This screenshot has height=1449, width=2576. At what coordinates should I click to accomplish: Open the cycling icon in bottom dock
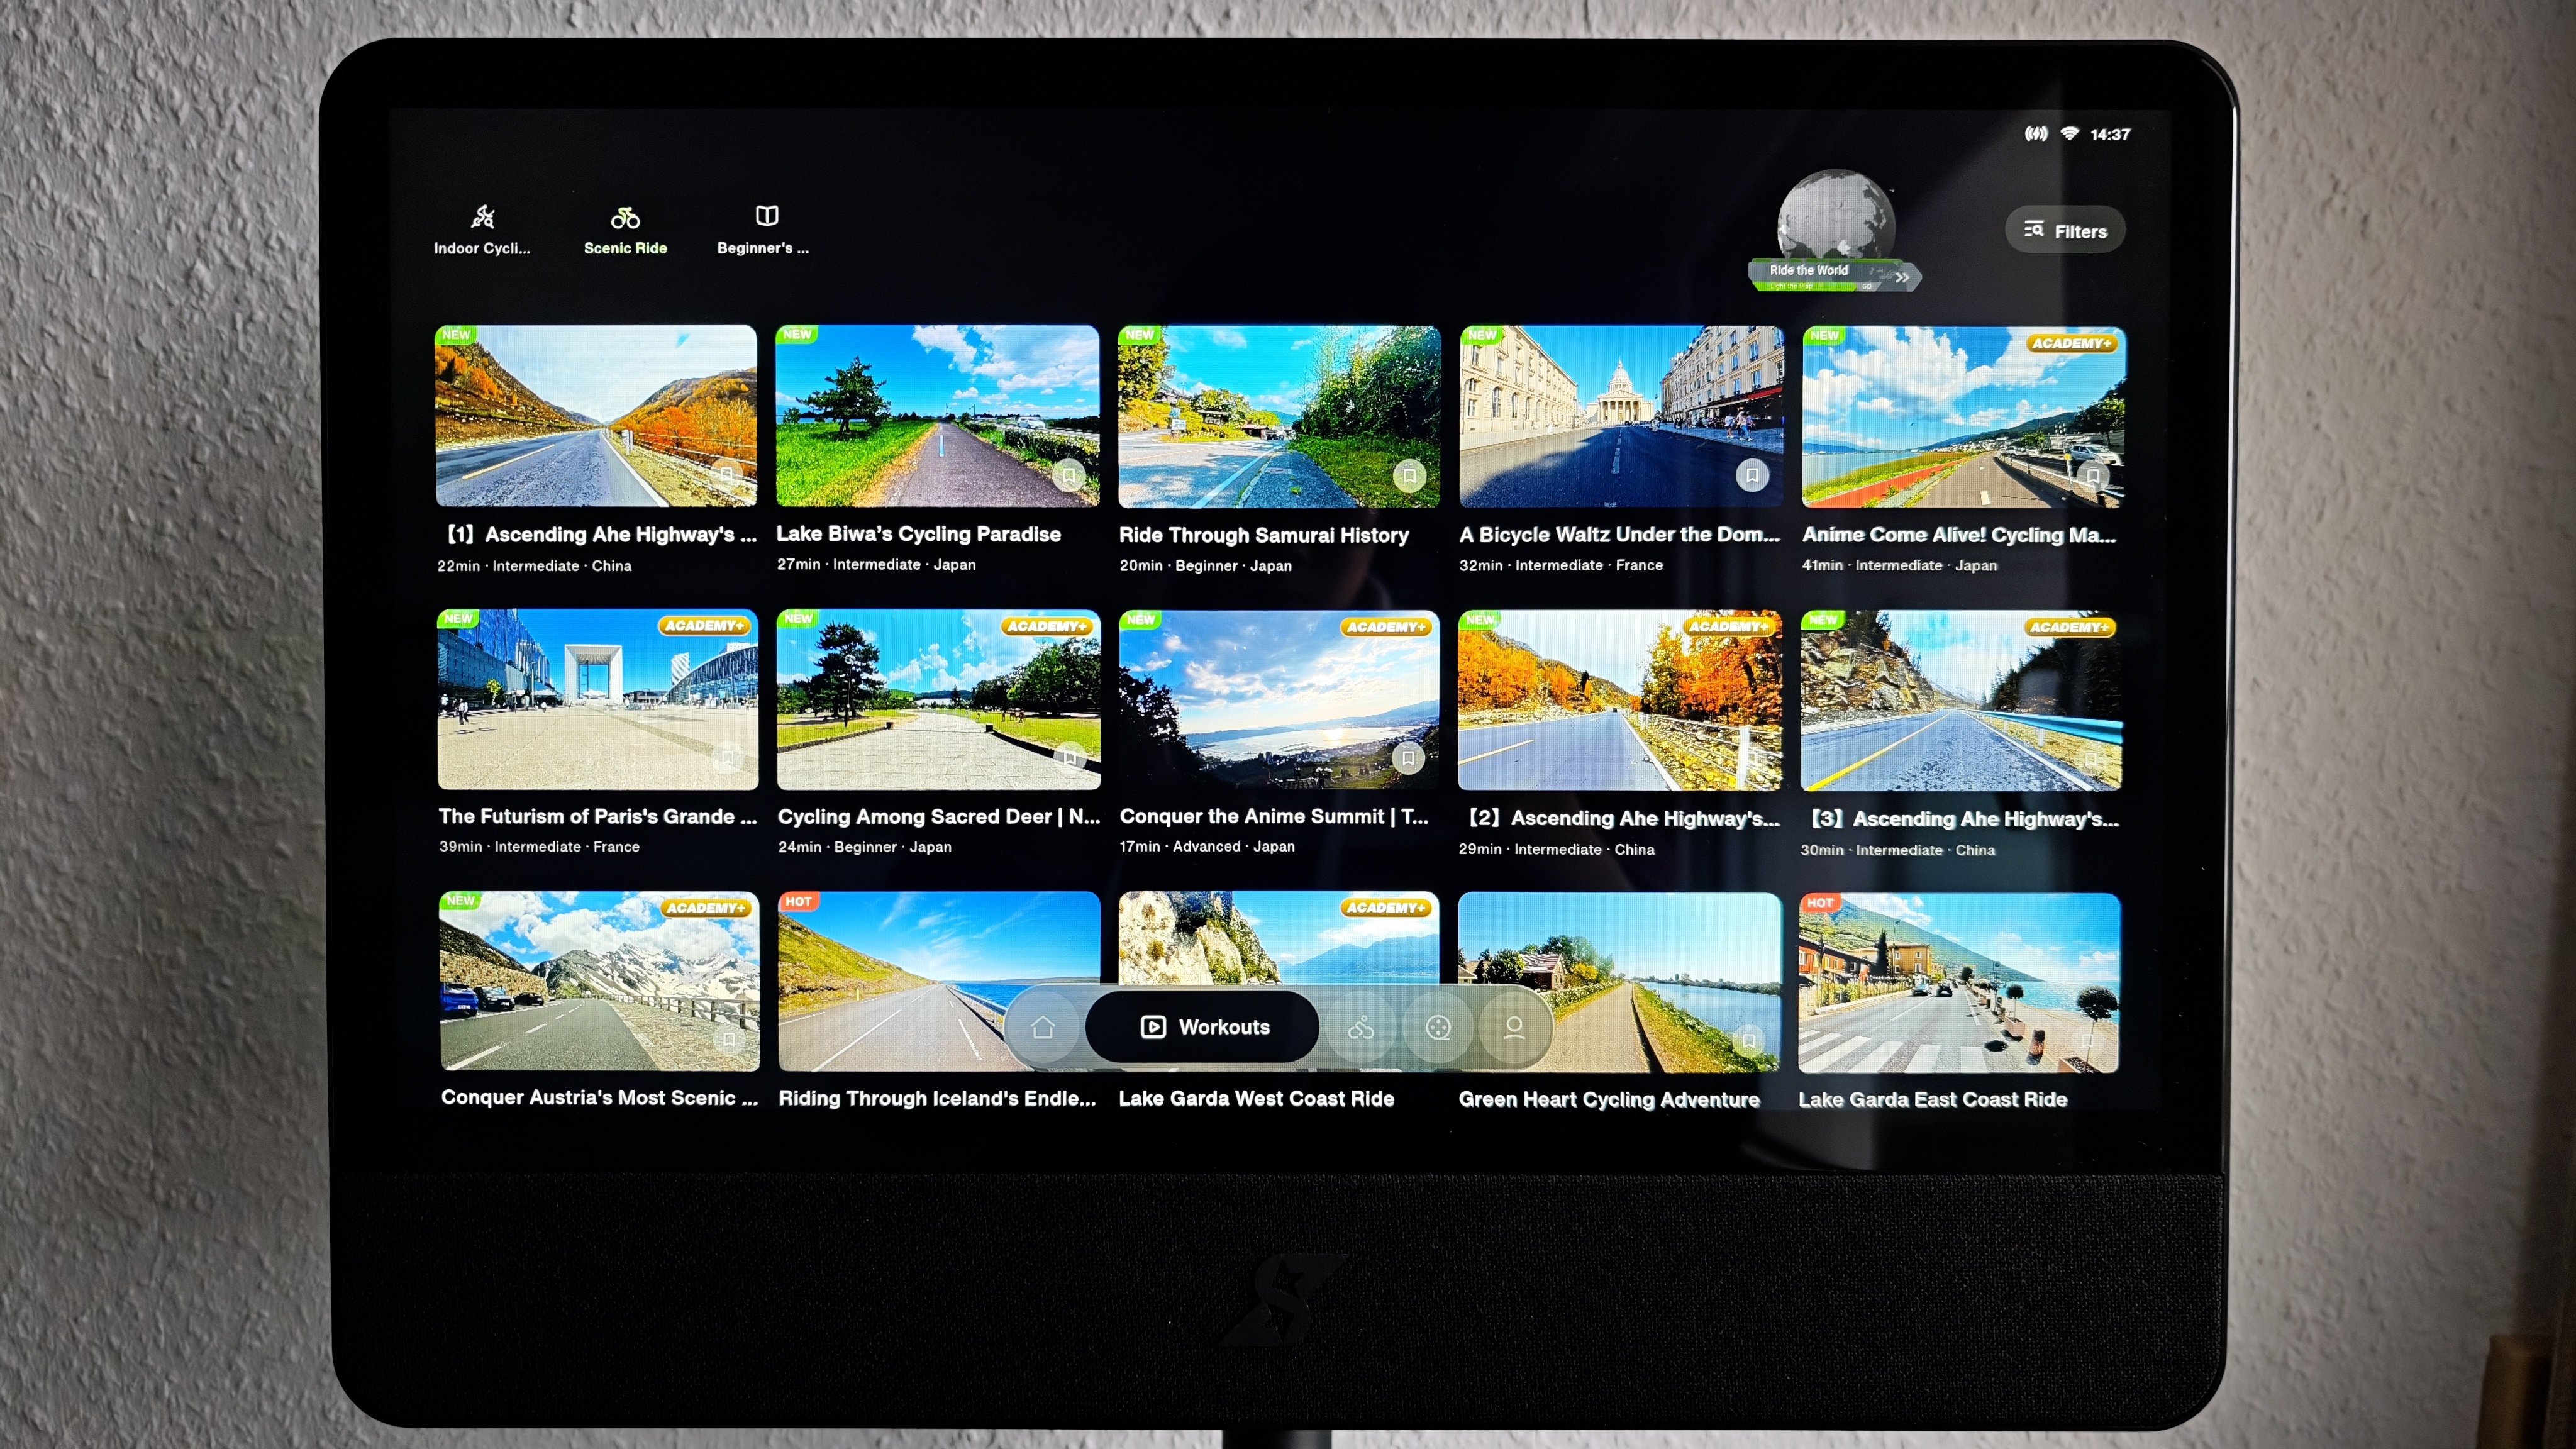click(1360, 1027)
